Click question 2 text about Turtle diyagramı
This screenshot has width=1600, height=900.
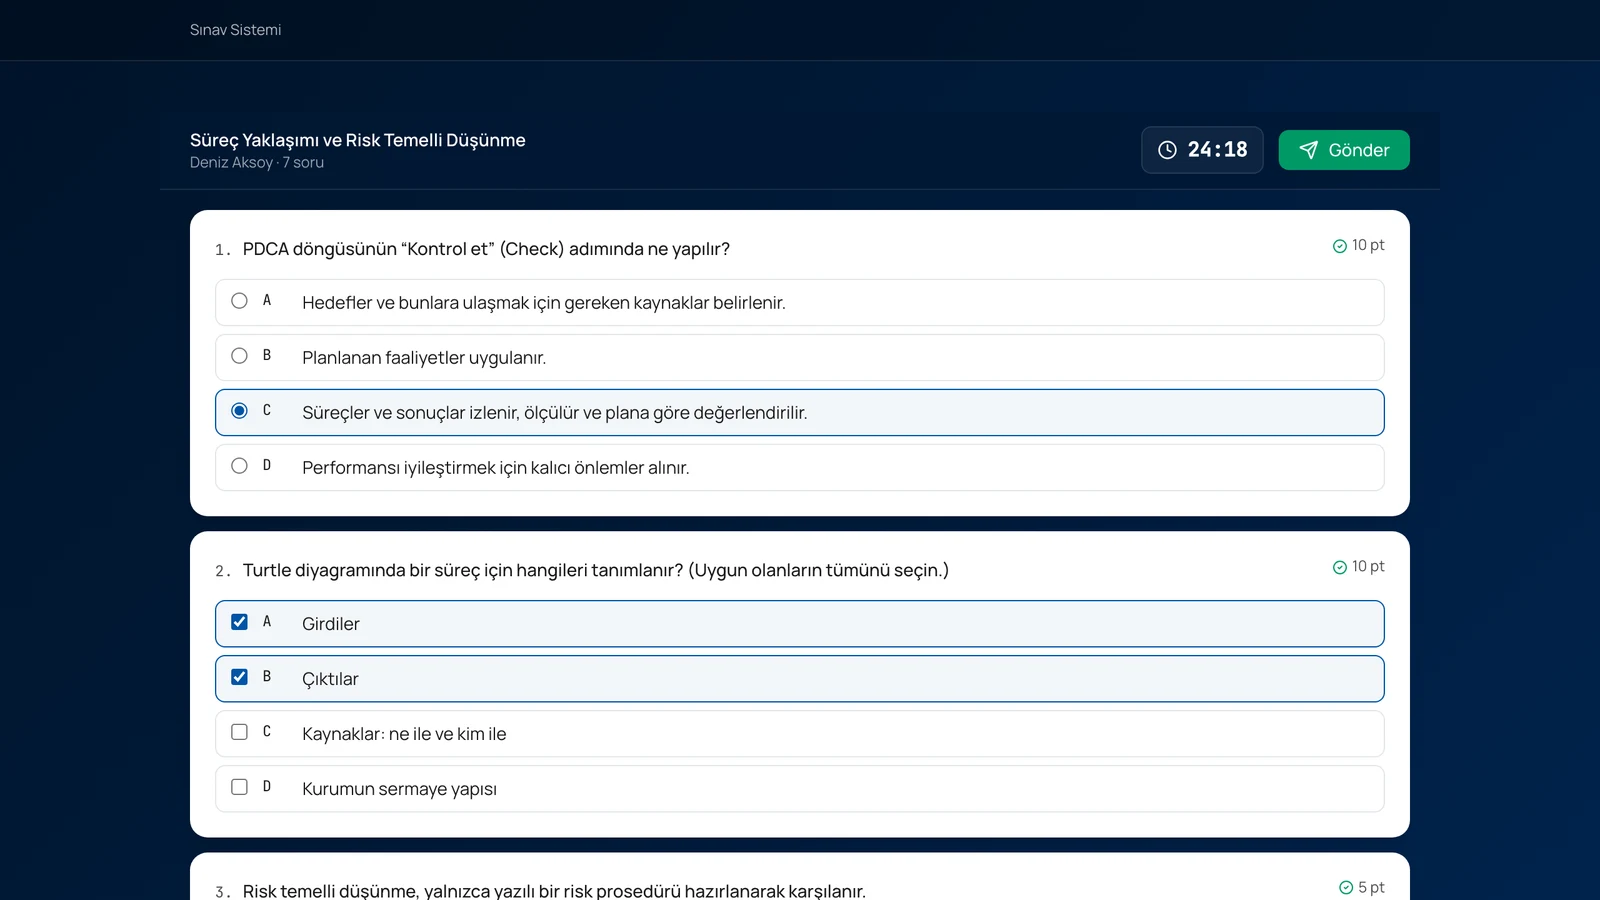point(596,570)
